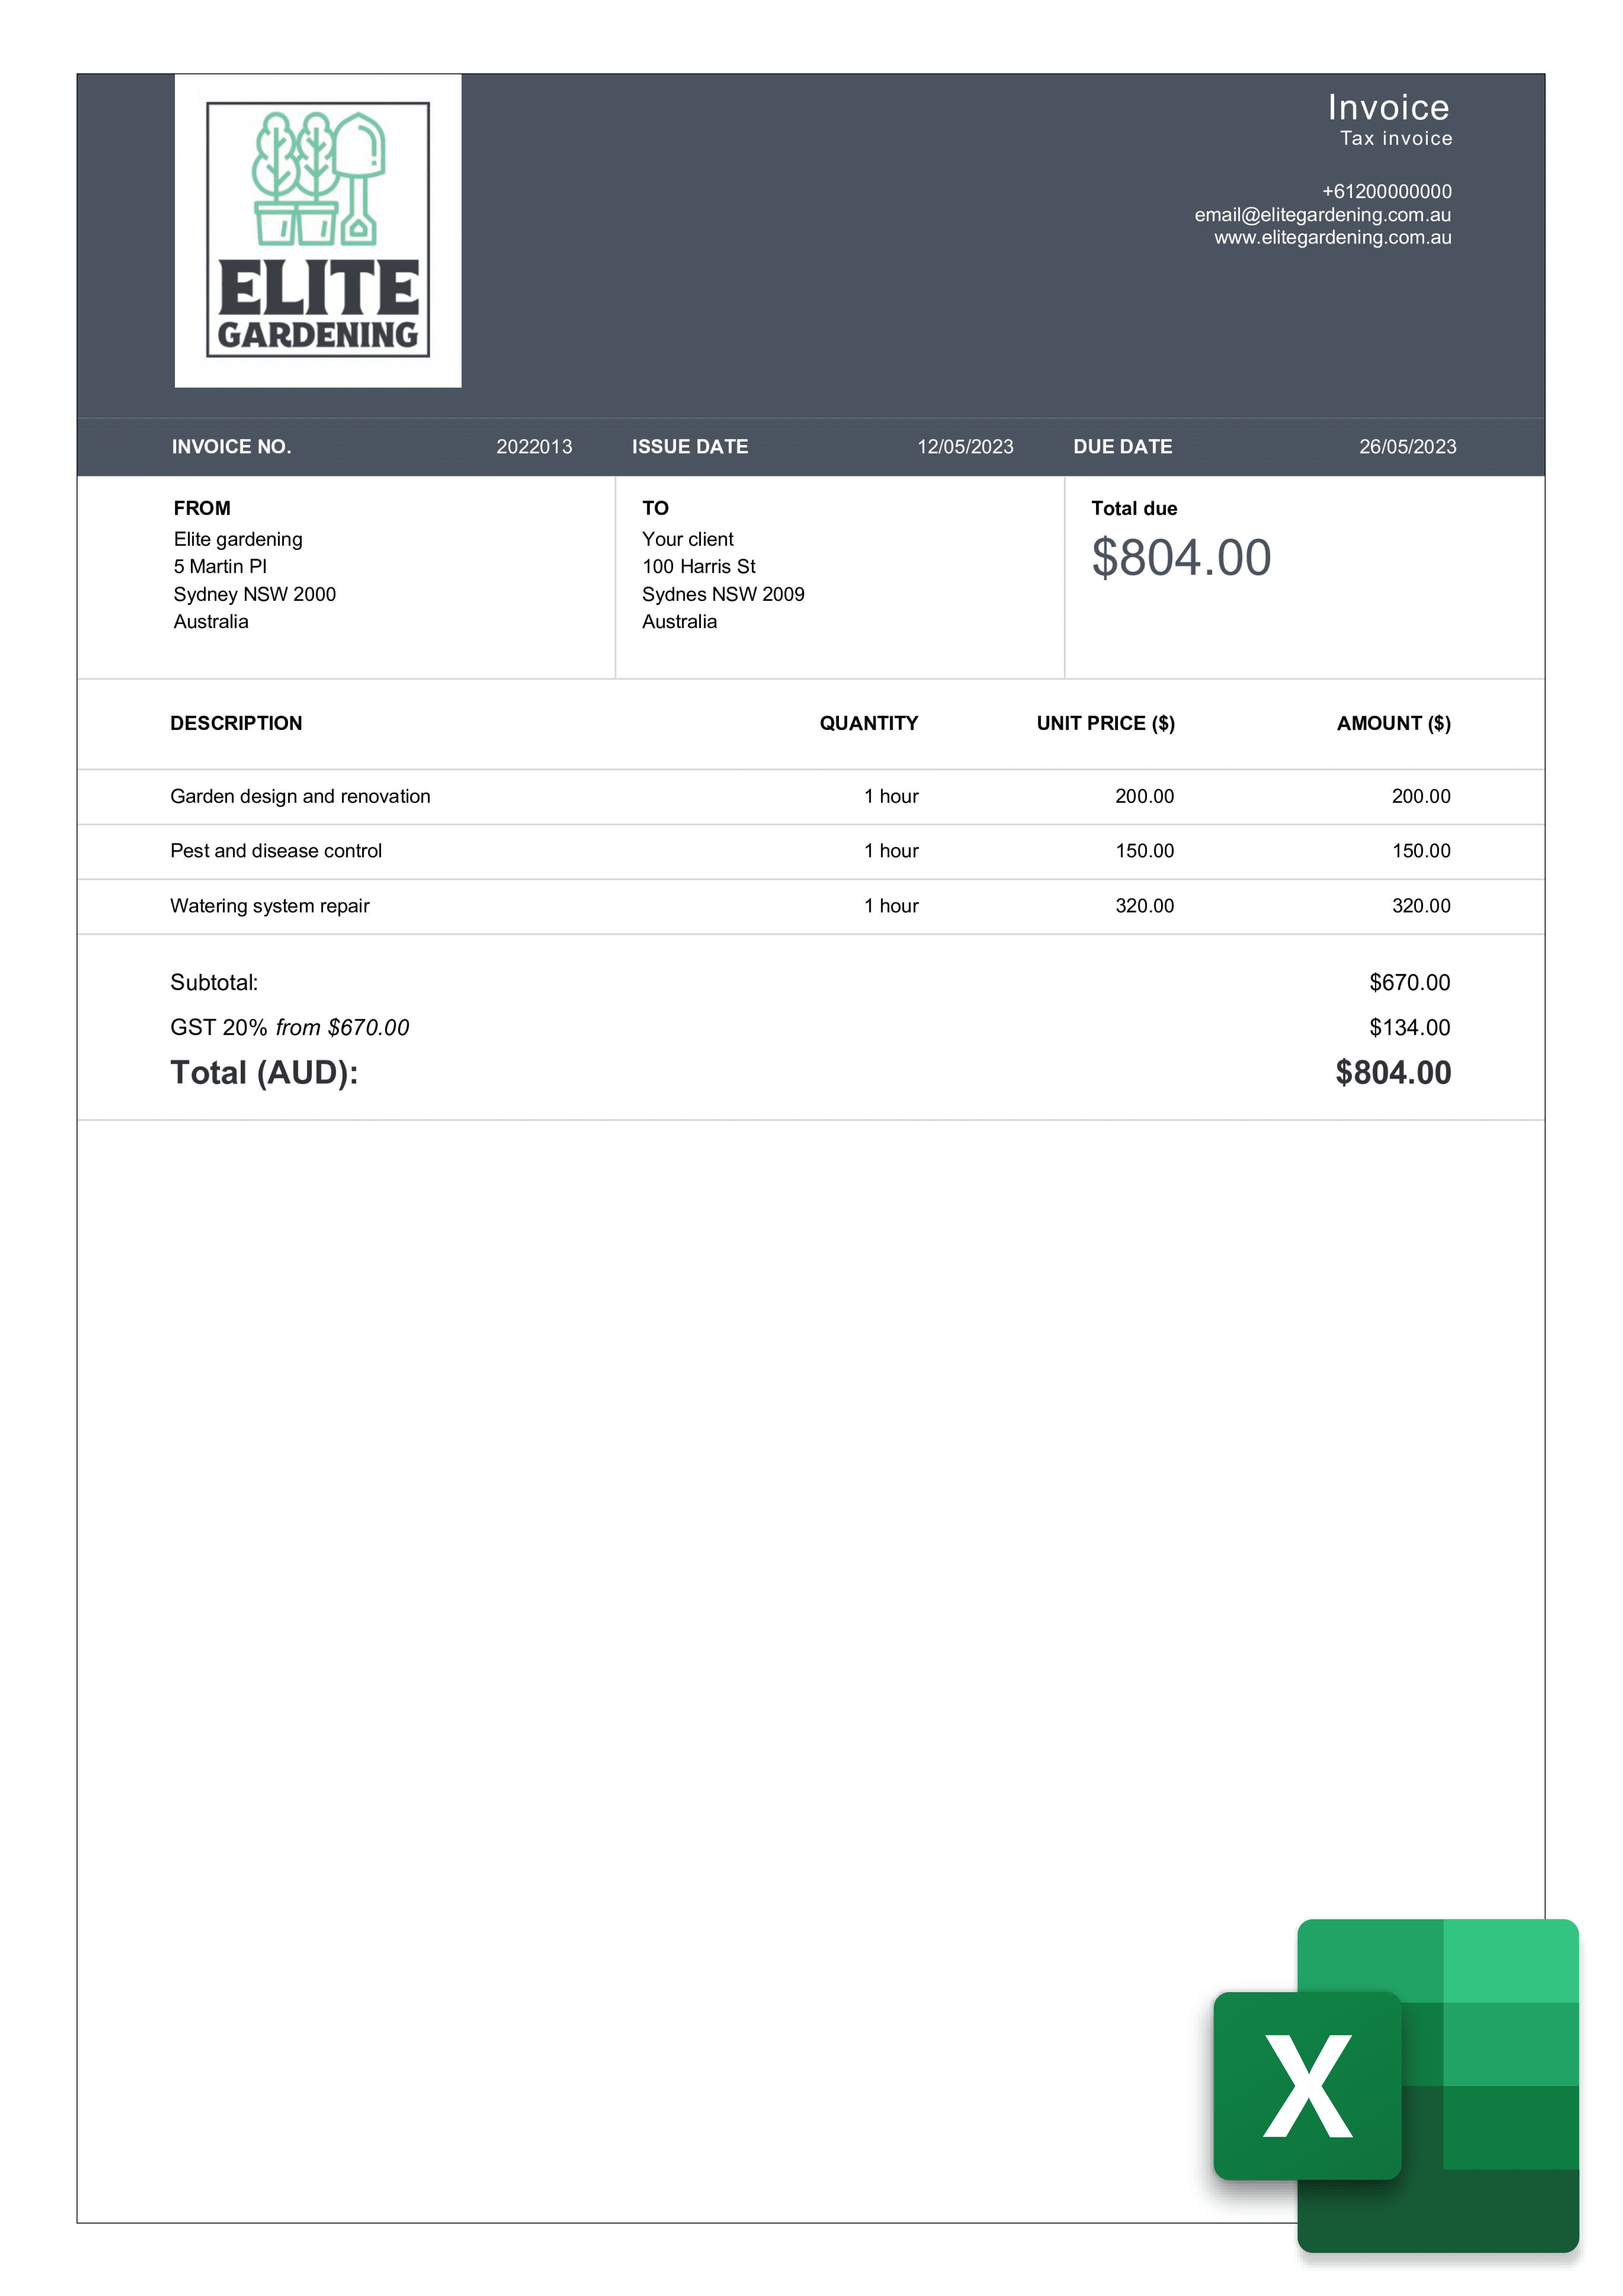1623x2296 pixels.
Task: Click the GST 20% from $670.00 label
Action: coord(290,1028)
